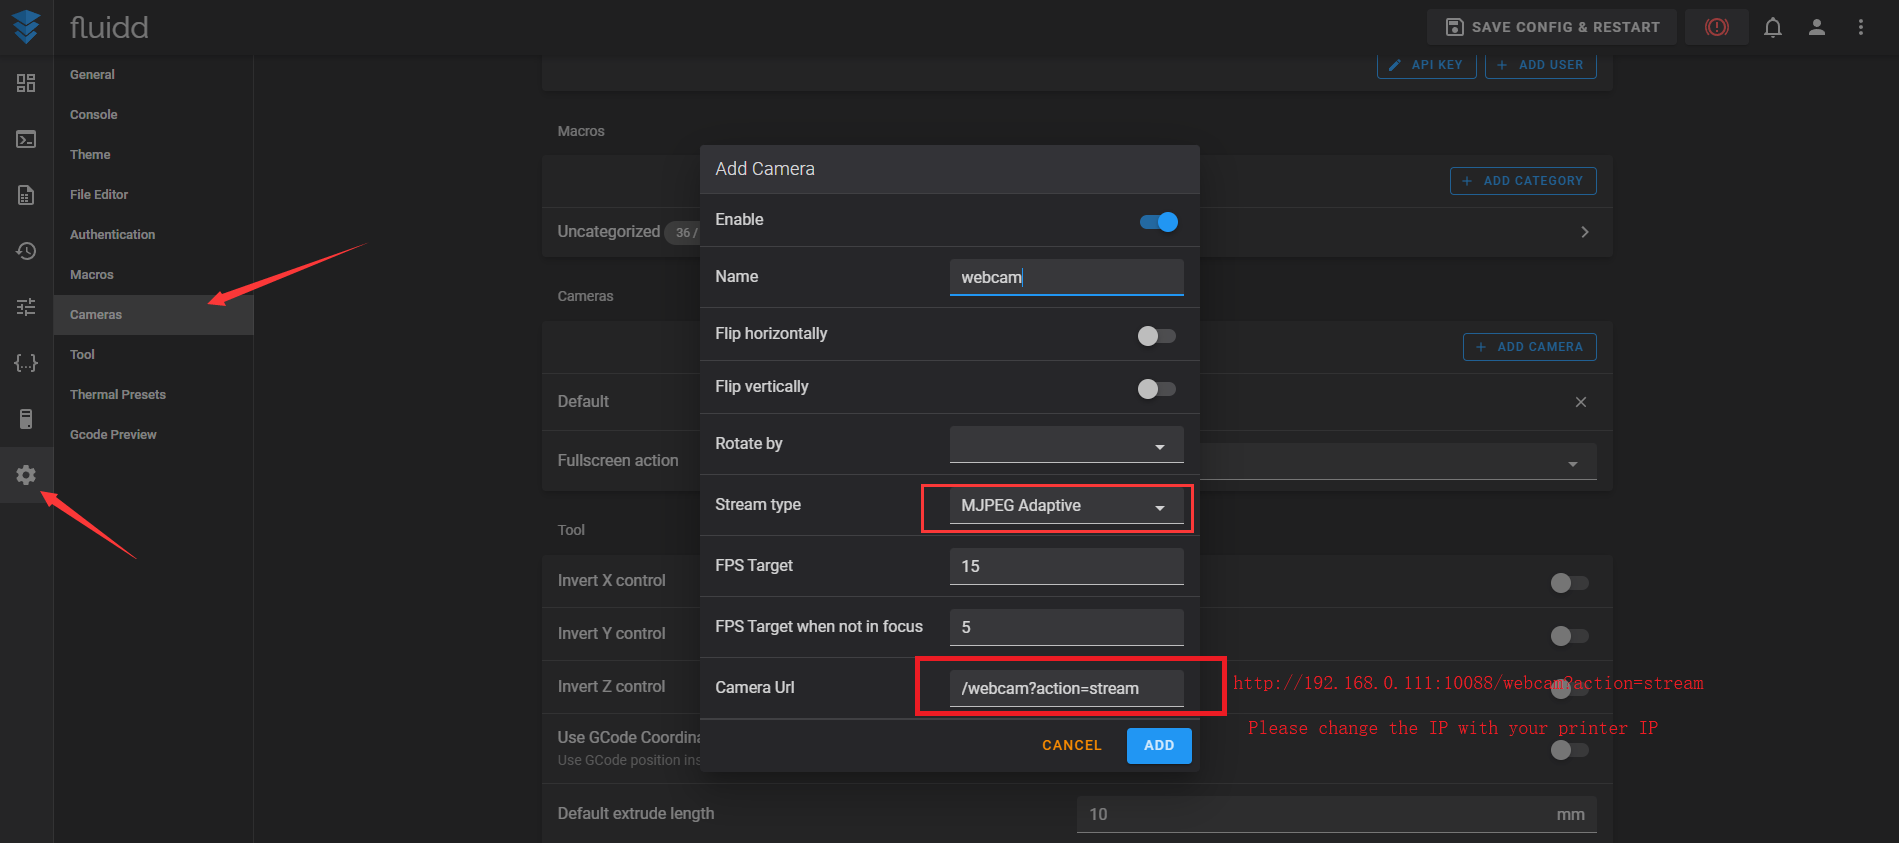Click the FPS Target field
This screenshot has width=1899, height=843.
[x=1066, y=566]
